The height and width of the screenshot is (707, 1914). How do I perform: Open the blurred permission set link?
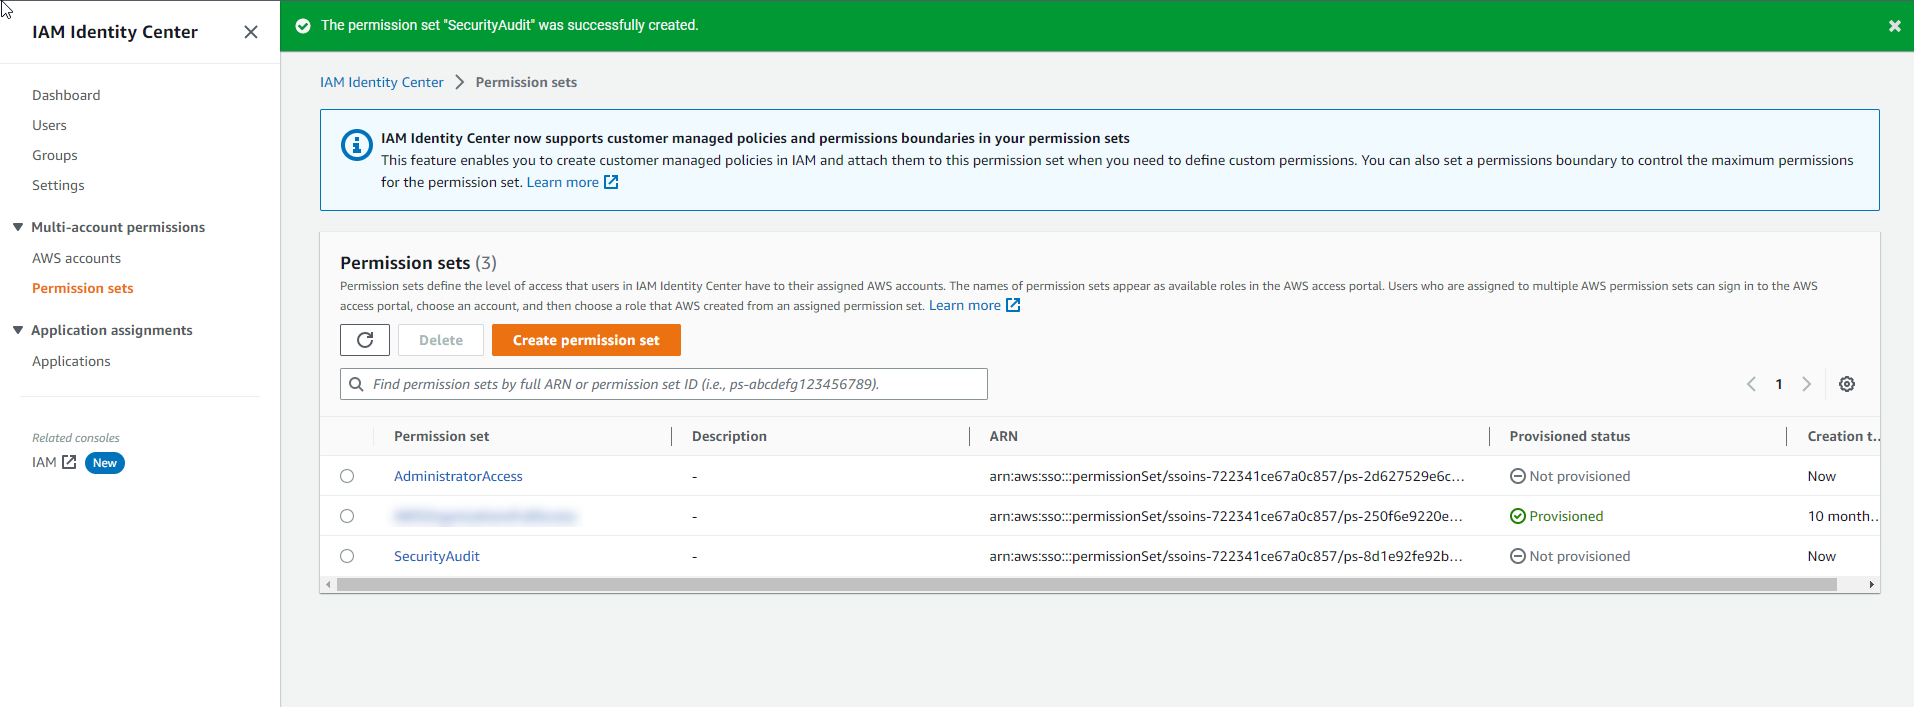485,516
